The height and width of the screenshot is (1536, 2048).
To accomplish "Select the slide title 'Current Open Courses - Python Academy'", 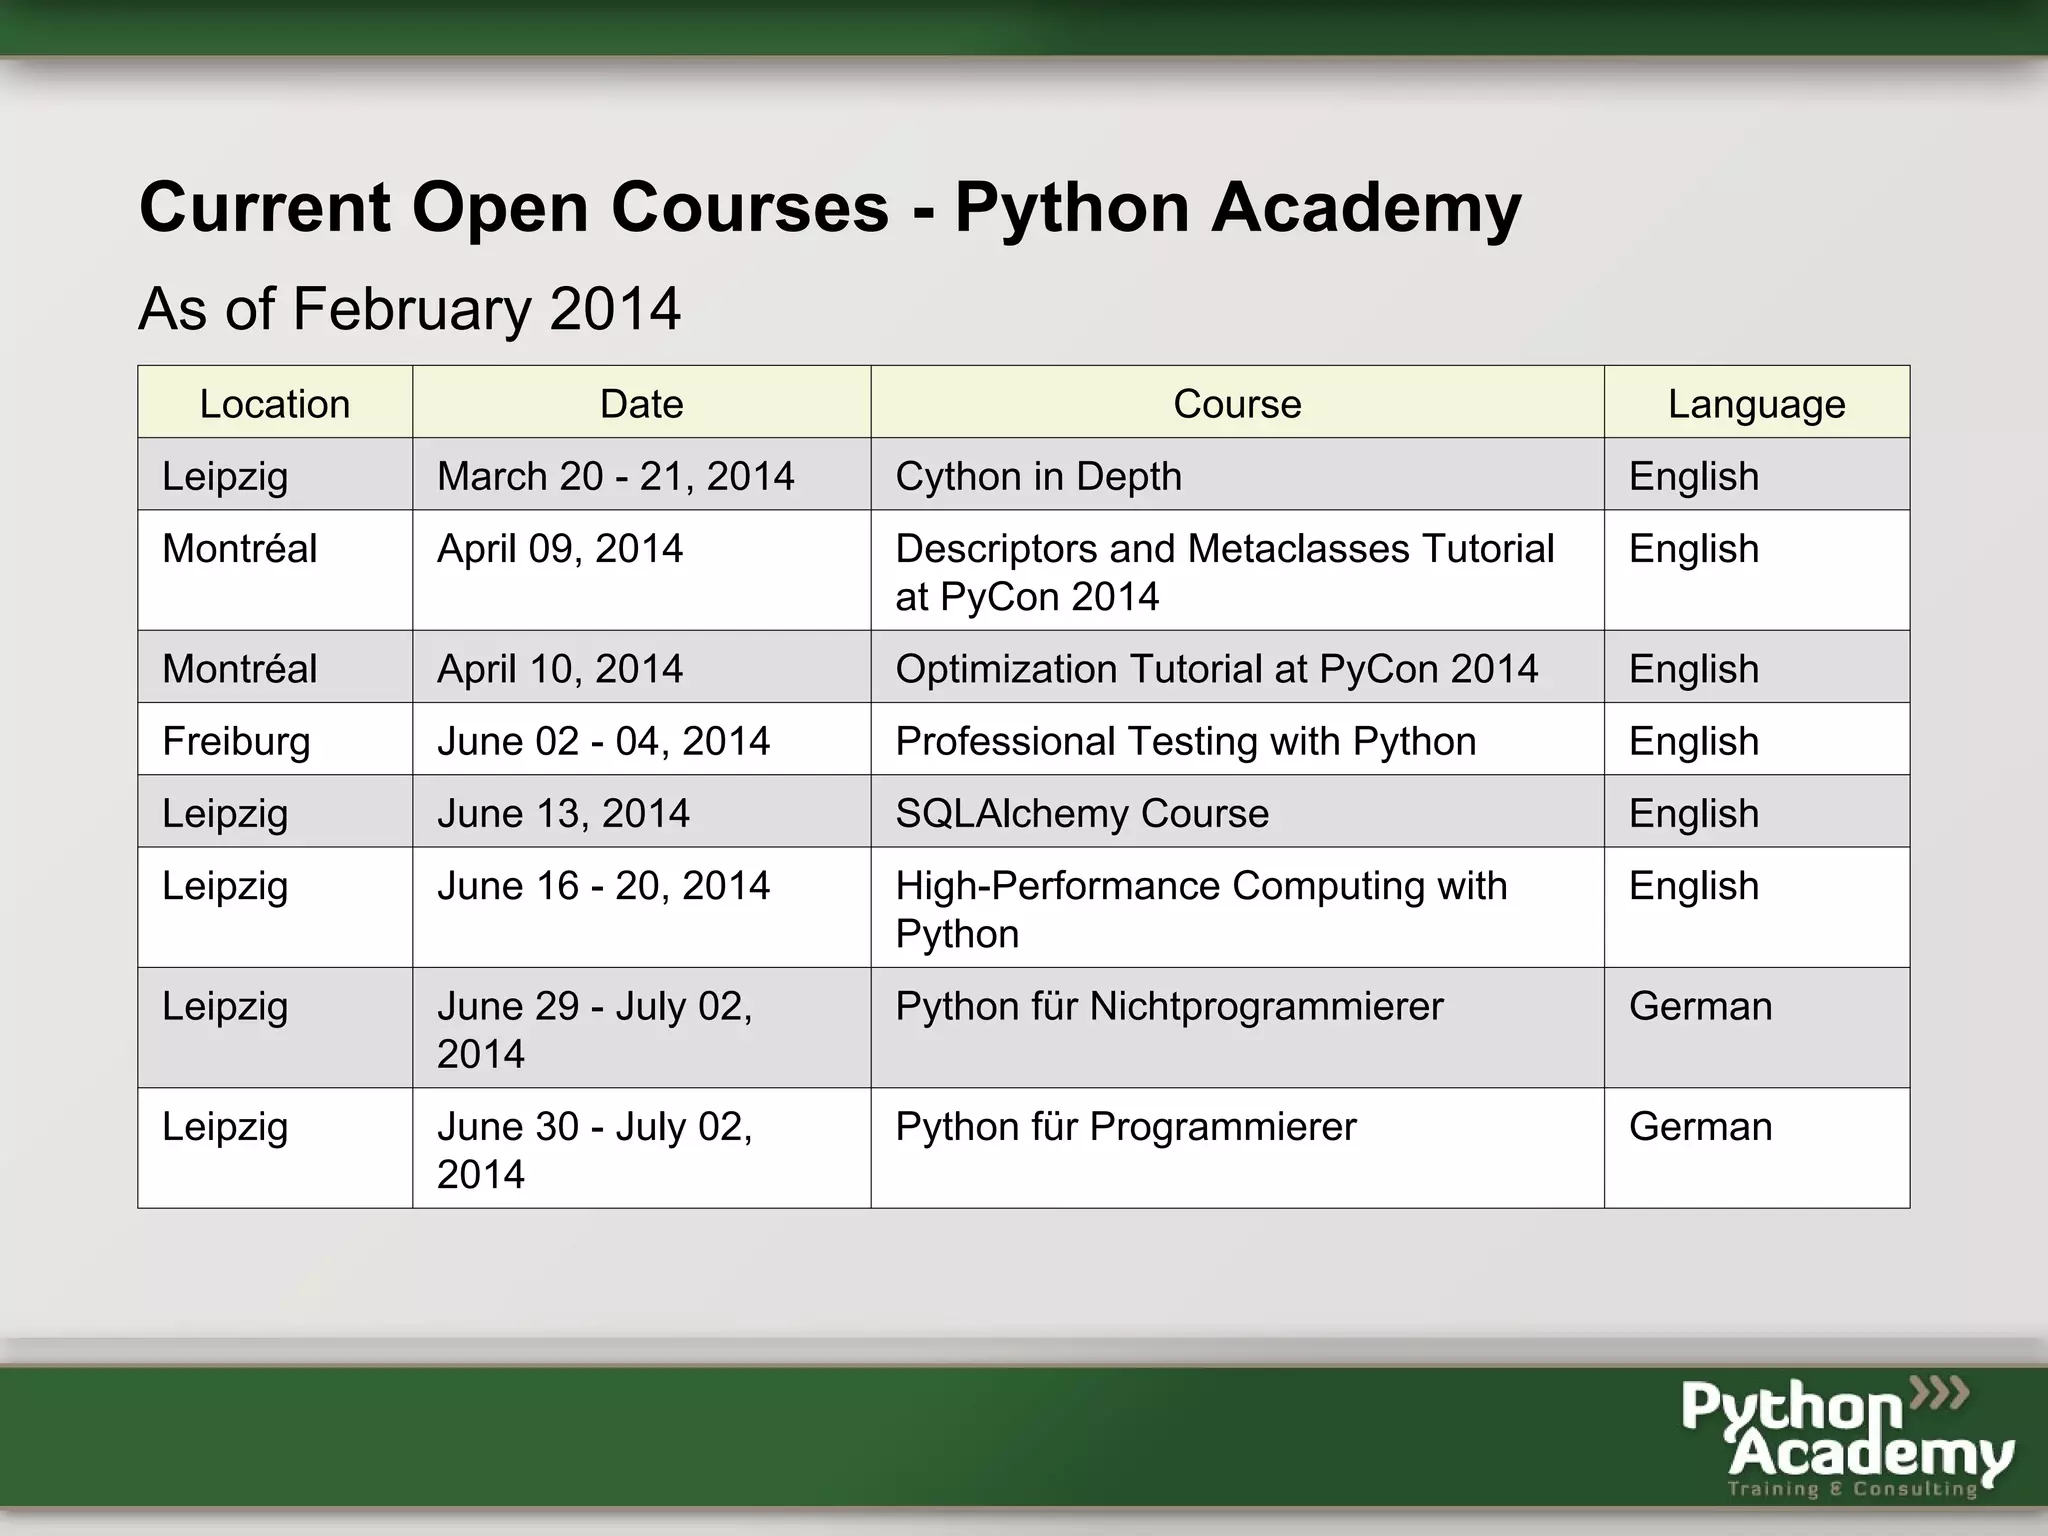I will pyautogui.click(x=830, y=208).
